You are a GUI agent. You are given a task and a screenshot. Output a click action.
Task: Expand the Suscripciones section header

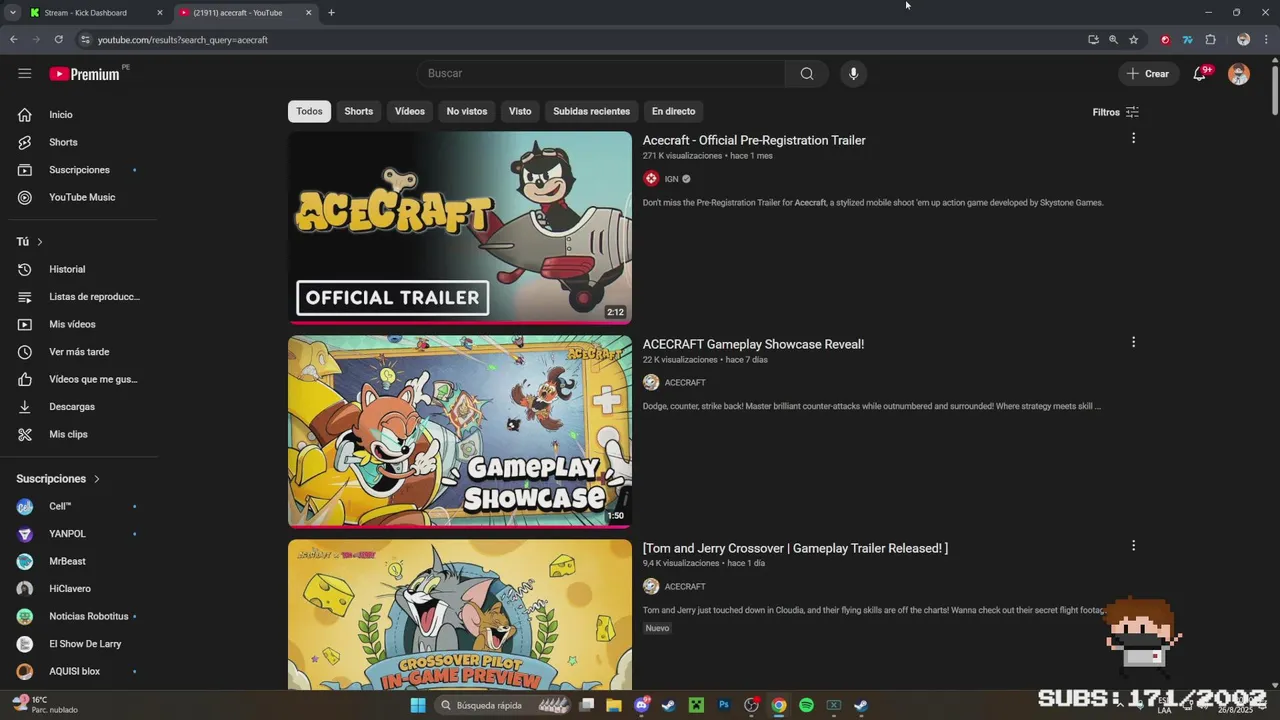click(x=58, y=479)
